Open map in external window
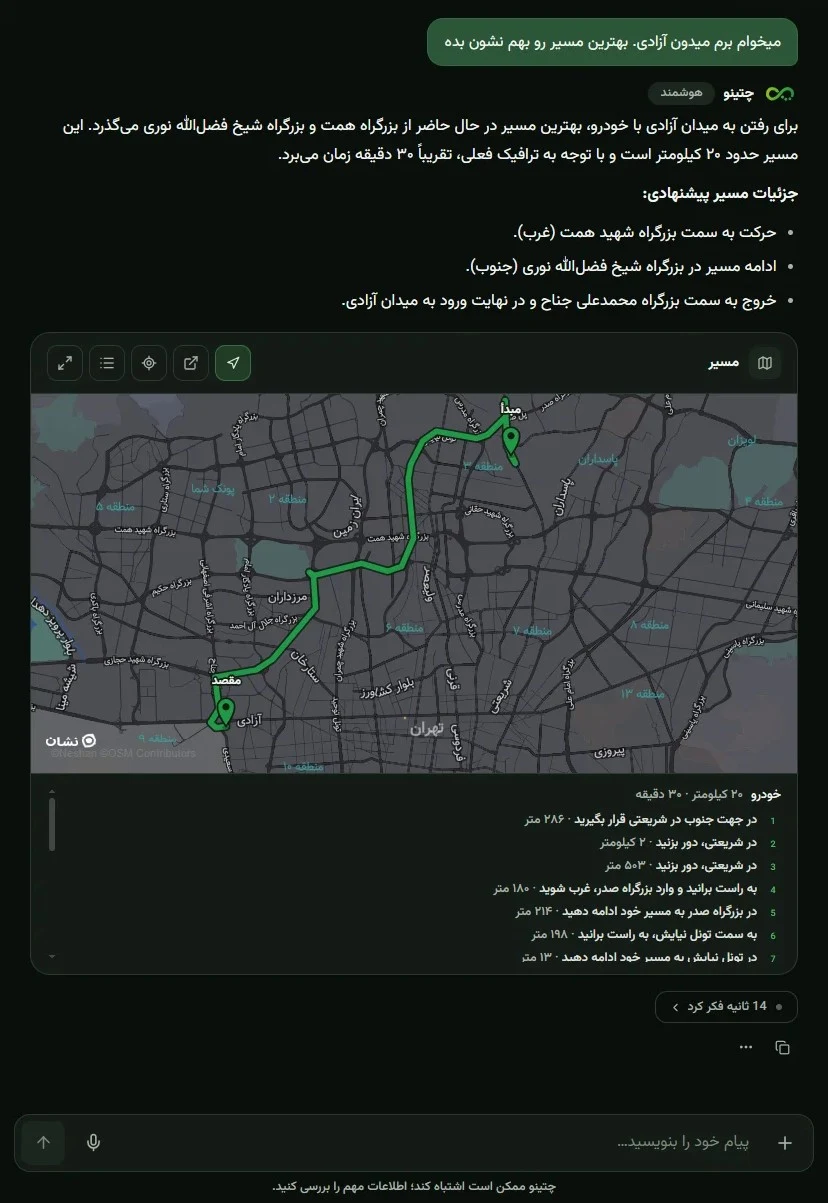828x1203 pixels. (x=191, y=363)
